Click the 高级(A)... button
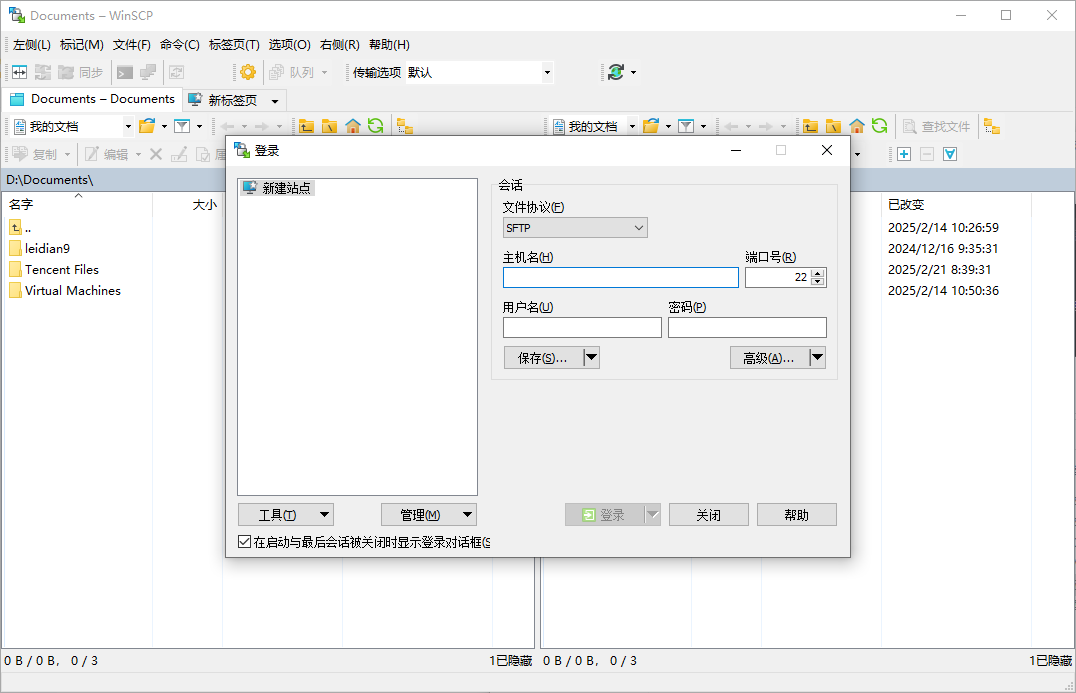Screen dimensions: 1076x693 pos(769,357)
